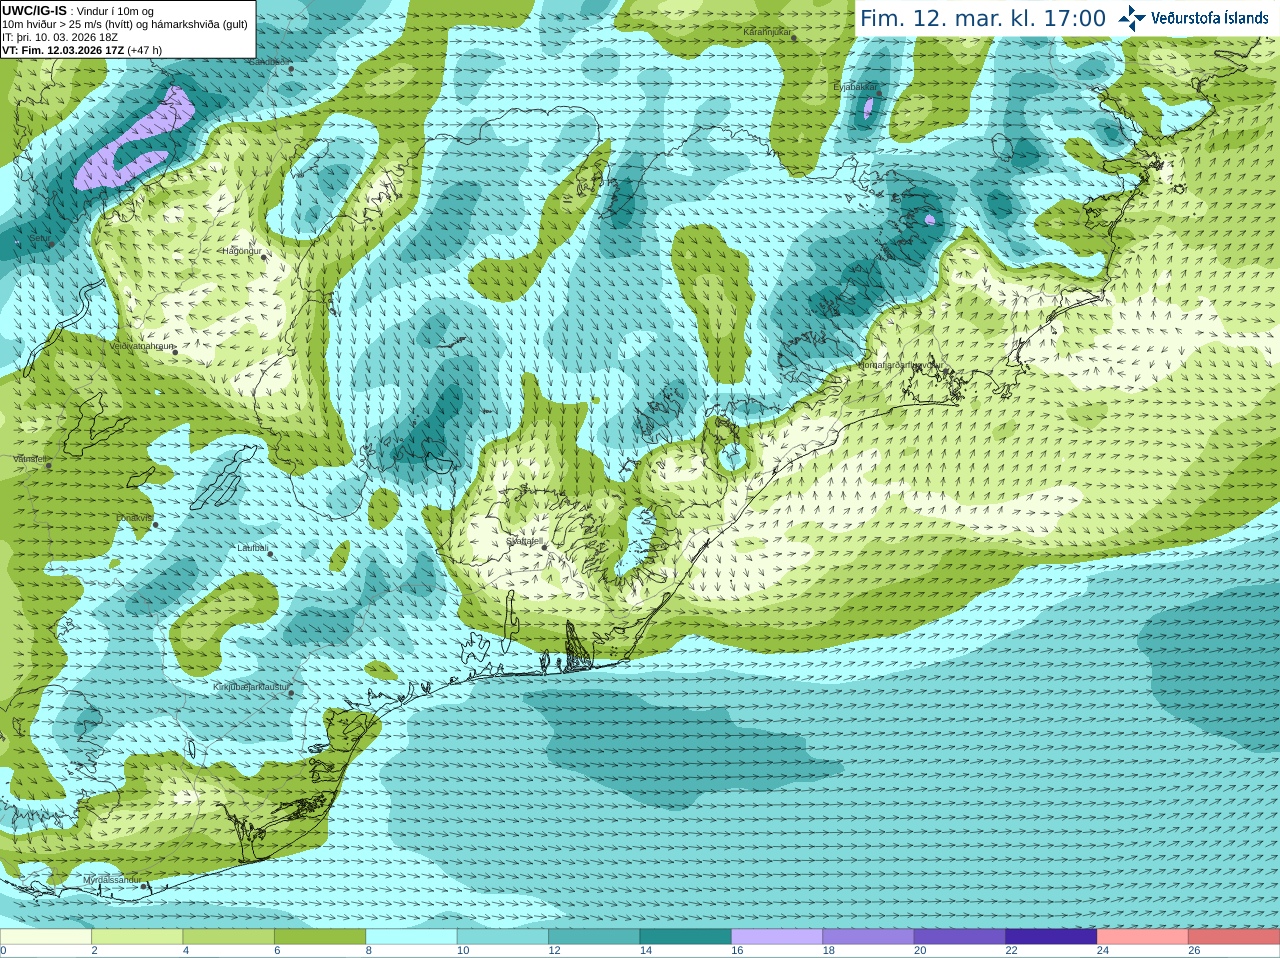Click the small purple wind spot below Eyjabakkar
Image resolution: width=1280 pixels, height=958 pixels.
[866, 109]
